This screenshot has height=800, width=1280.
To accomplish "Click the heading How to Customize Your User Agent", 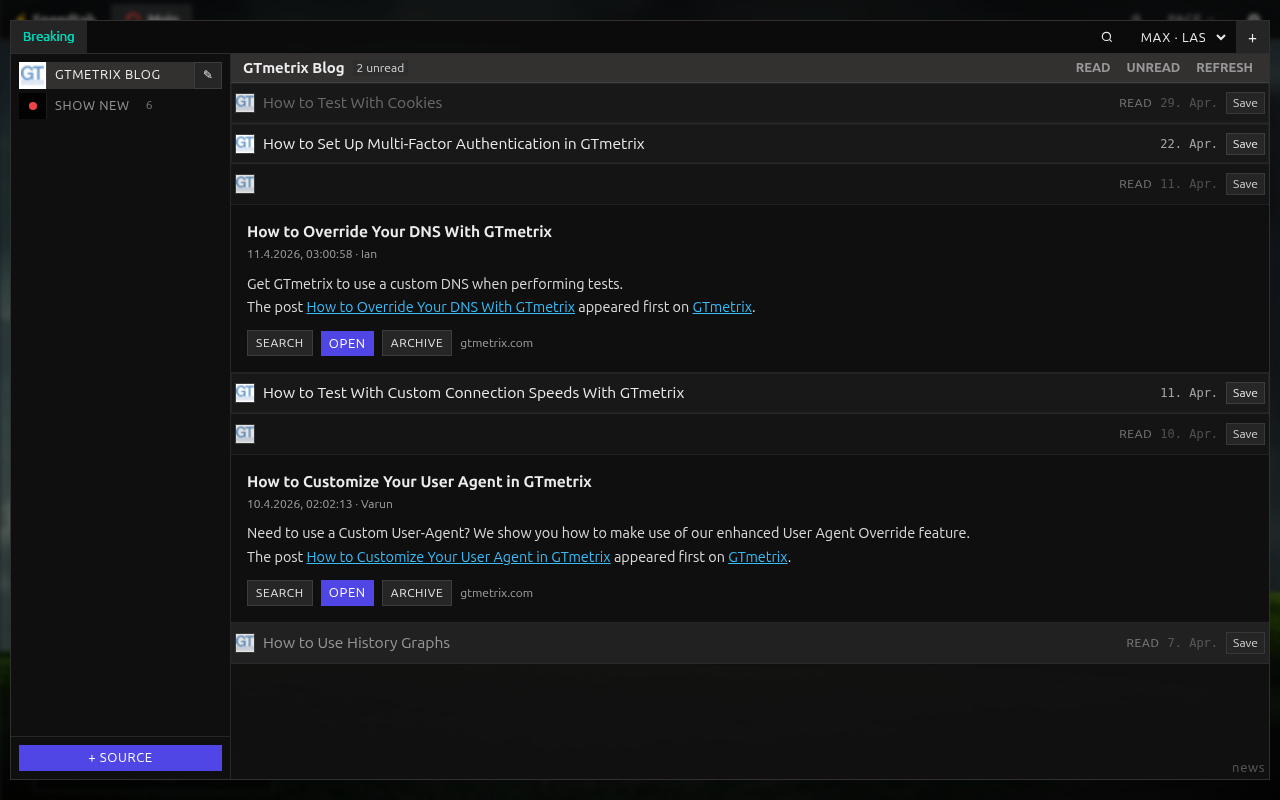I will [x=419, y=481].
